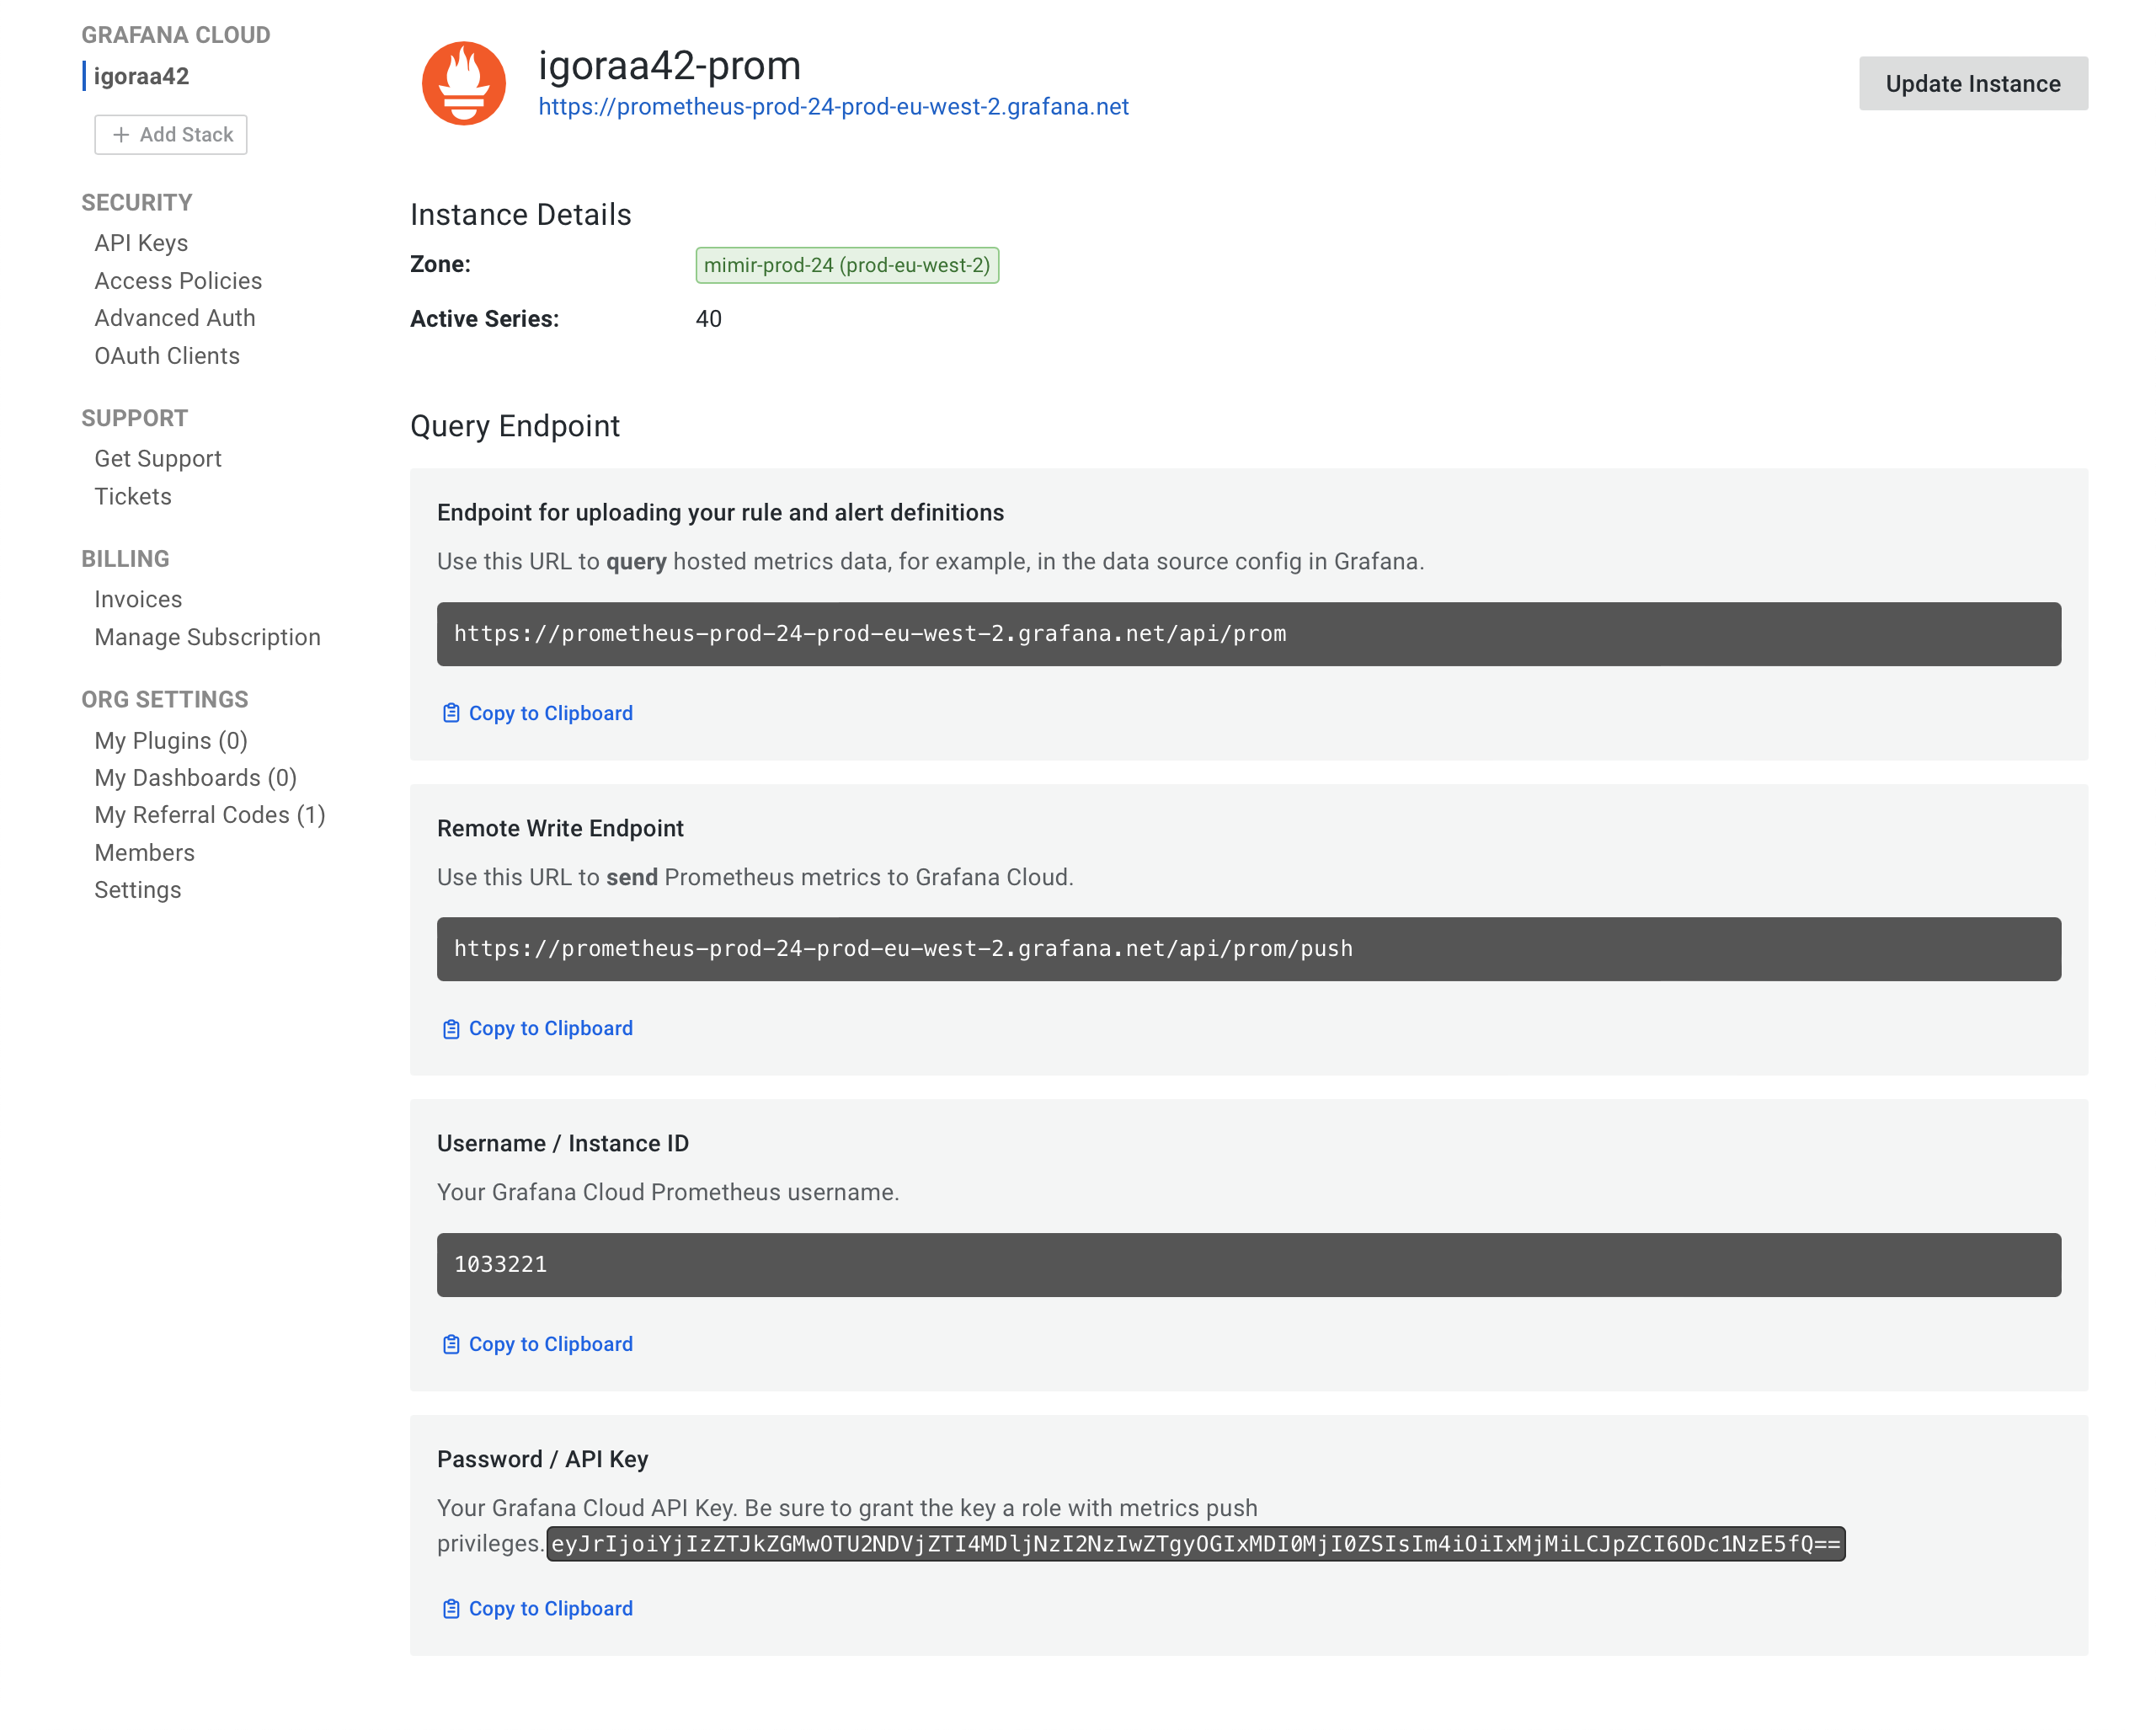Click clipboard icon under remote write URL
Screen dimensions: 2156x1730
point(451,1028)
